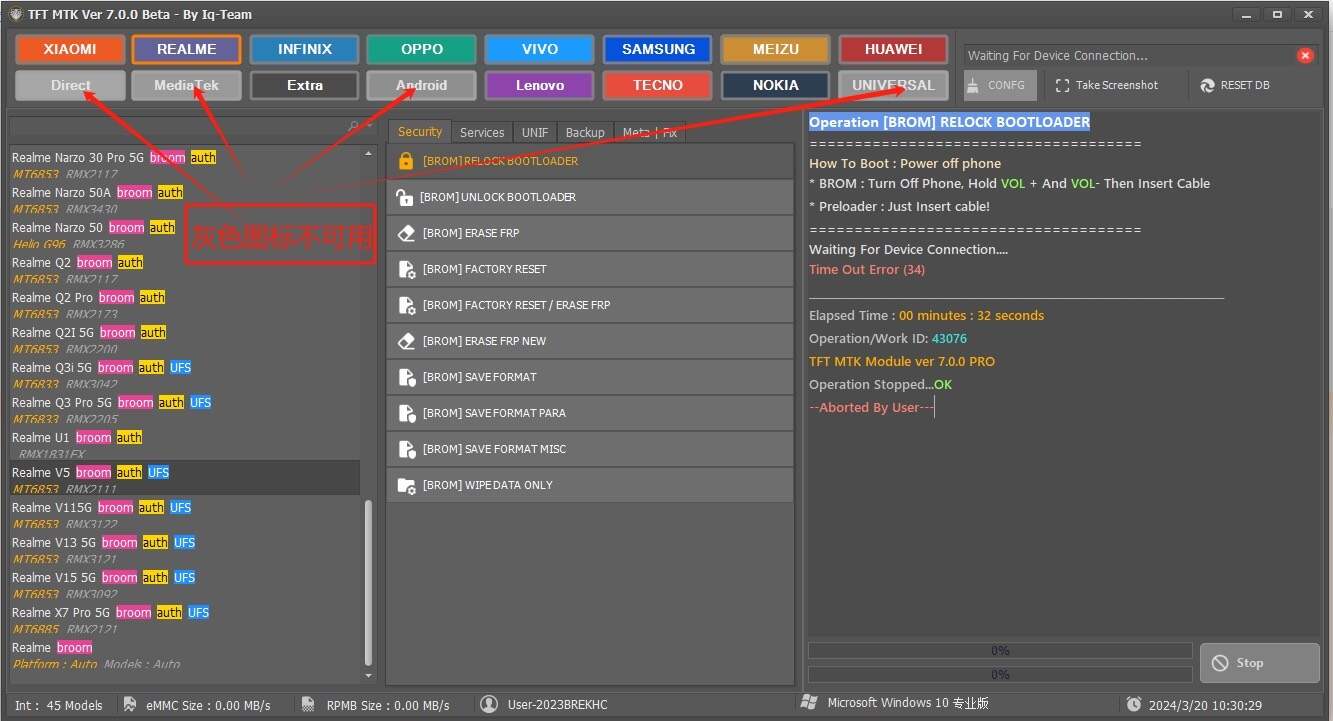Screen dimensions: 1333x721
Task: Click the unlock icon beside UNLOCK BOOTLOADER
Action: point(406,196)
